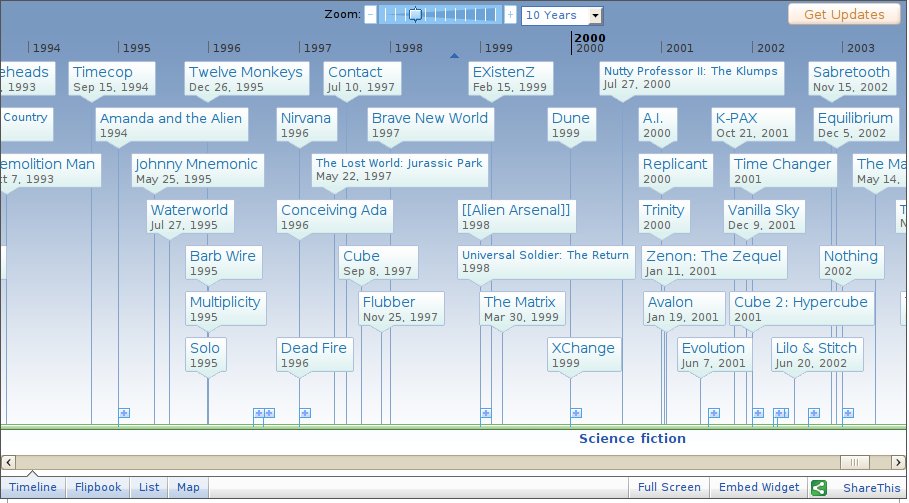Click the scrollbar right arrow
The image size is (909, 503).
pyautogui.click(x=898, y=462)
